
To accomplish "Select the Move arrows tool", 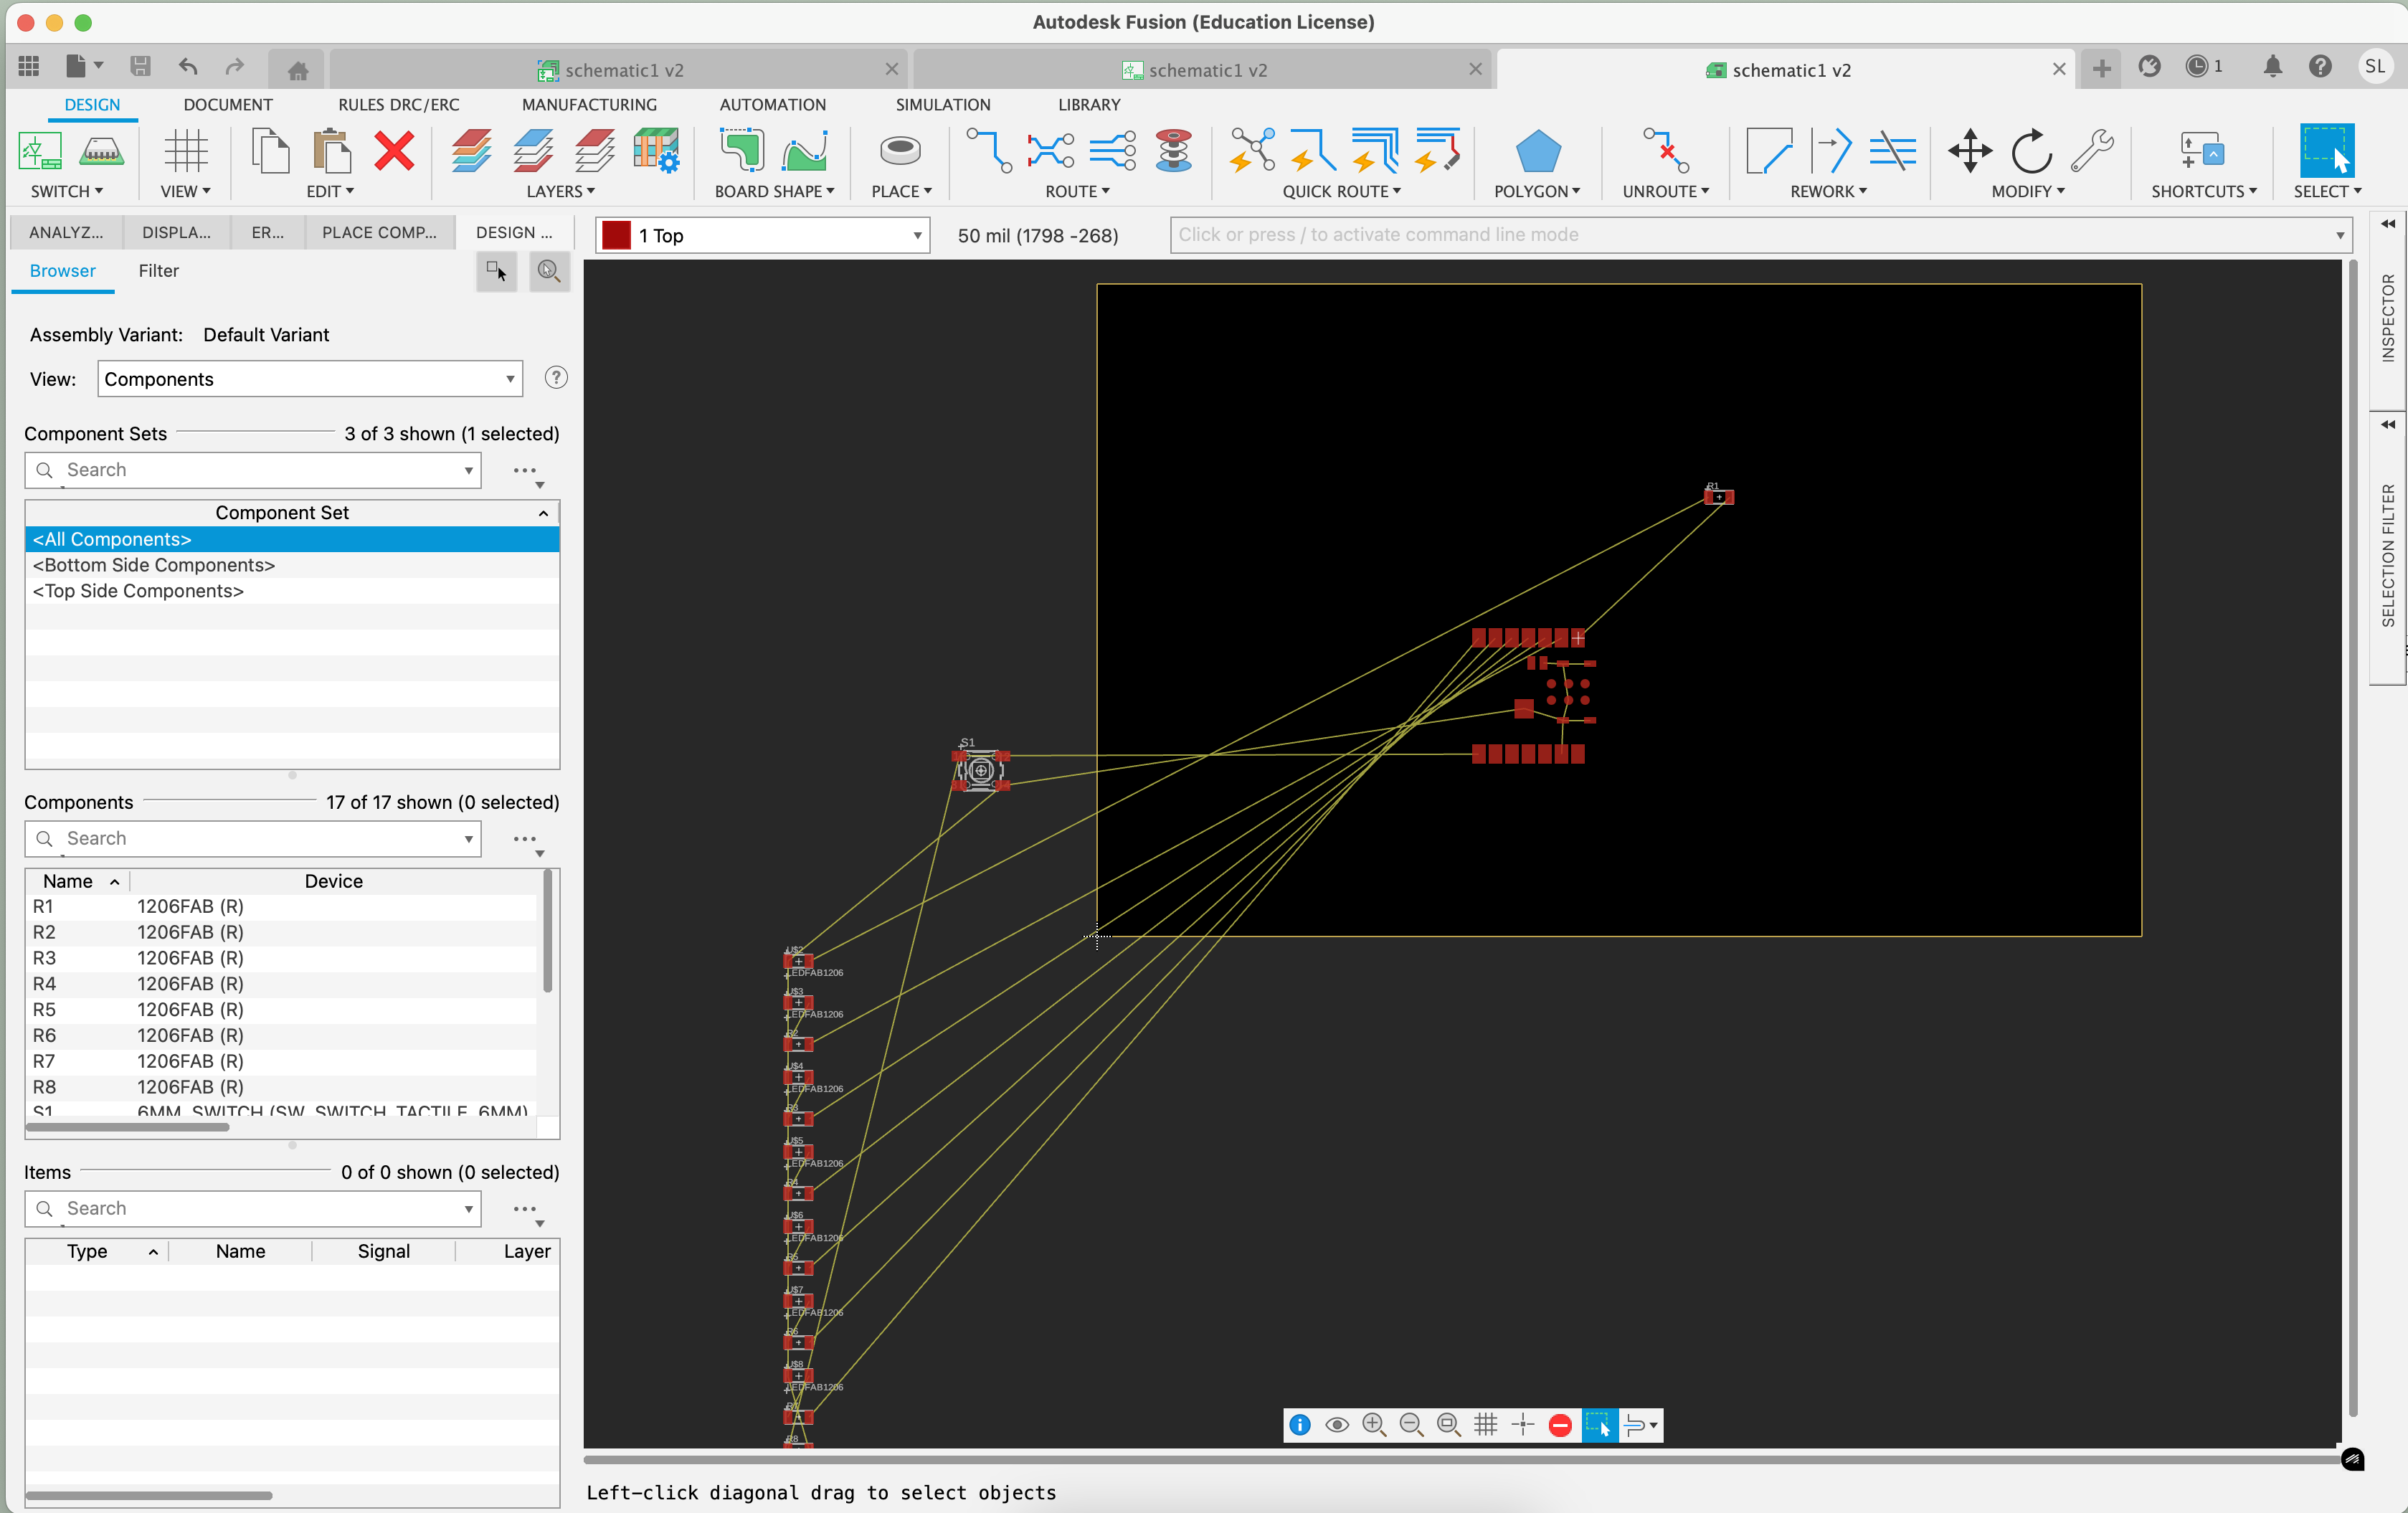I will [x=1970, y=152].
